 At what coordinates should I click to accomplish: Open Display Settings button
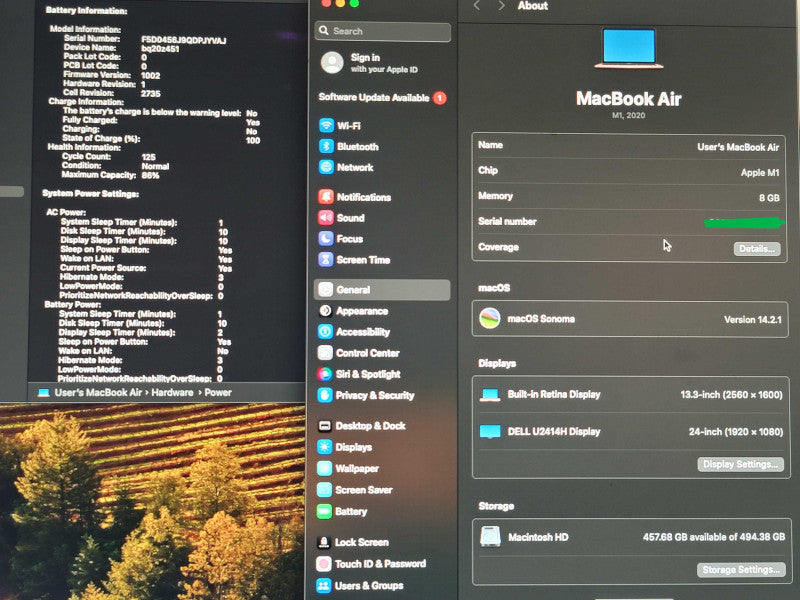(740, 464)
